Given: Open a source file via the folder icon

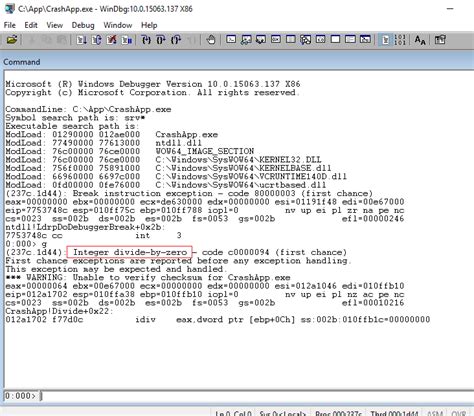Looking at the screenshot, I should tap(12, 40).
